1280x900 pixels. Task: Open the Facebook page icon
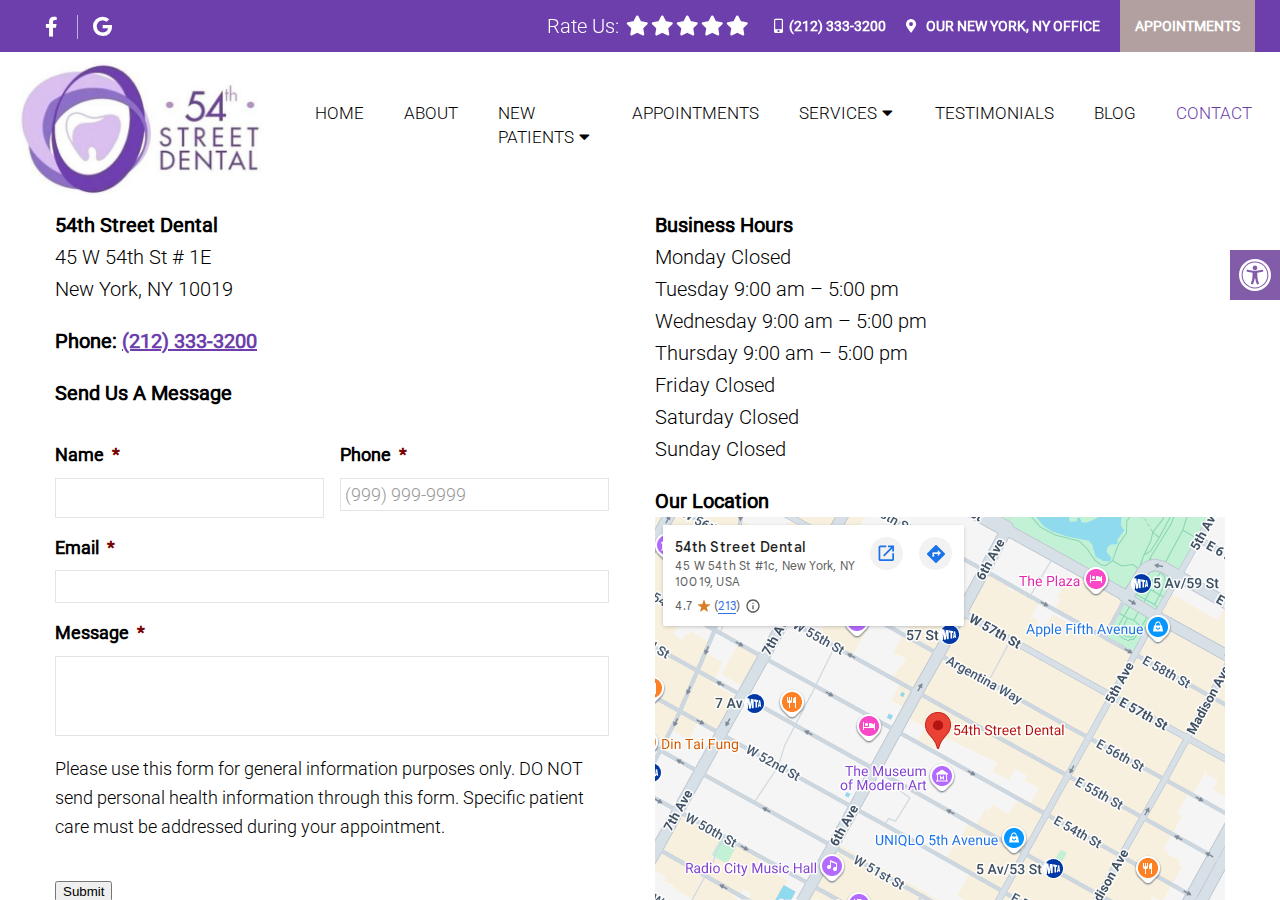(51, 27)
